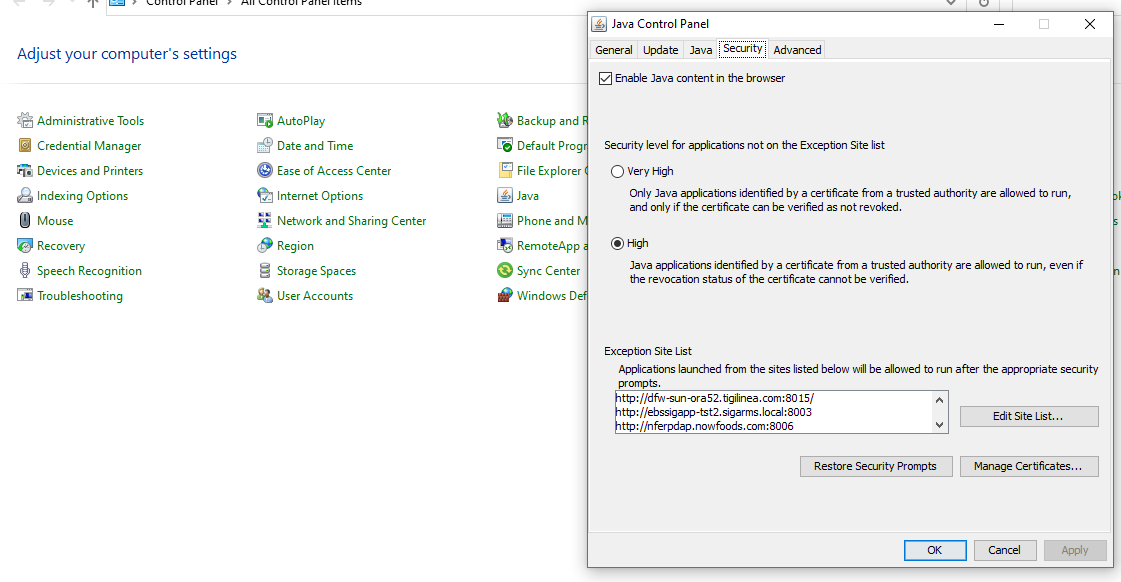Open Storage Spaces icon
1121x582 pixels.
[265, 270]
